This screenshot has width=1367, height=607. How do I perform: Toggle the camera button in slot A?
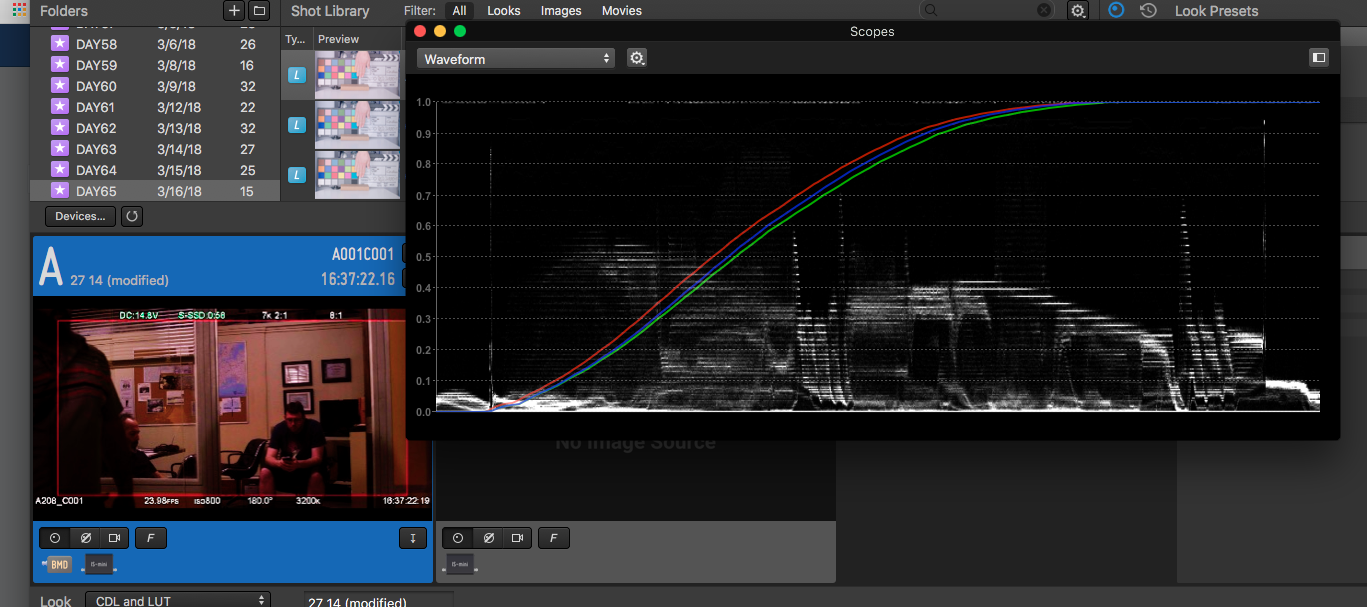coord(114,538)
